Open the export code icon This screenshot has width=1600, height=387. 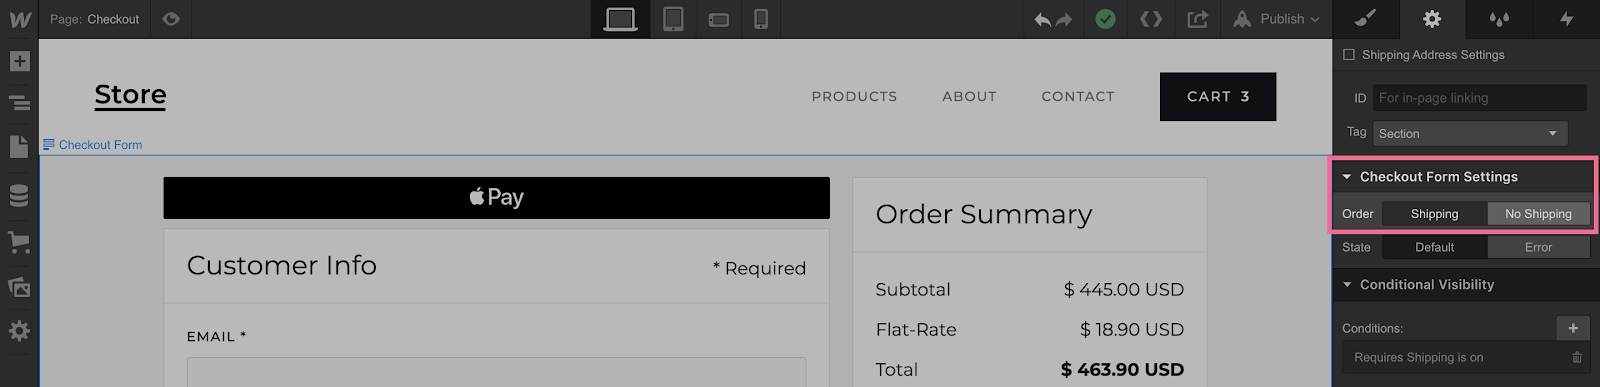pyautogui.click(x=1197, y=19)
